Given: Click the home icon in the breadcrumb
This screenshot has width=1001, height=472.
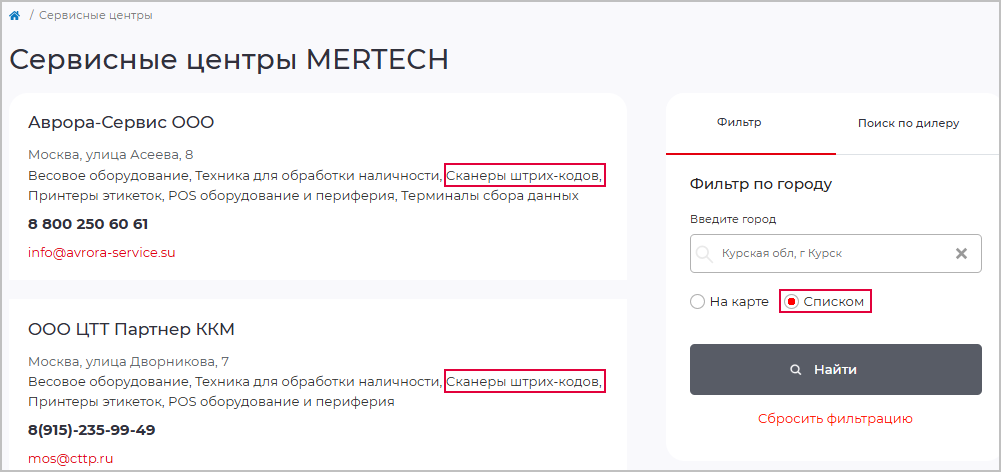Looking at the screenshot, I should (15, 16).
